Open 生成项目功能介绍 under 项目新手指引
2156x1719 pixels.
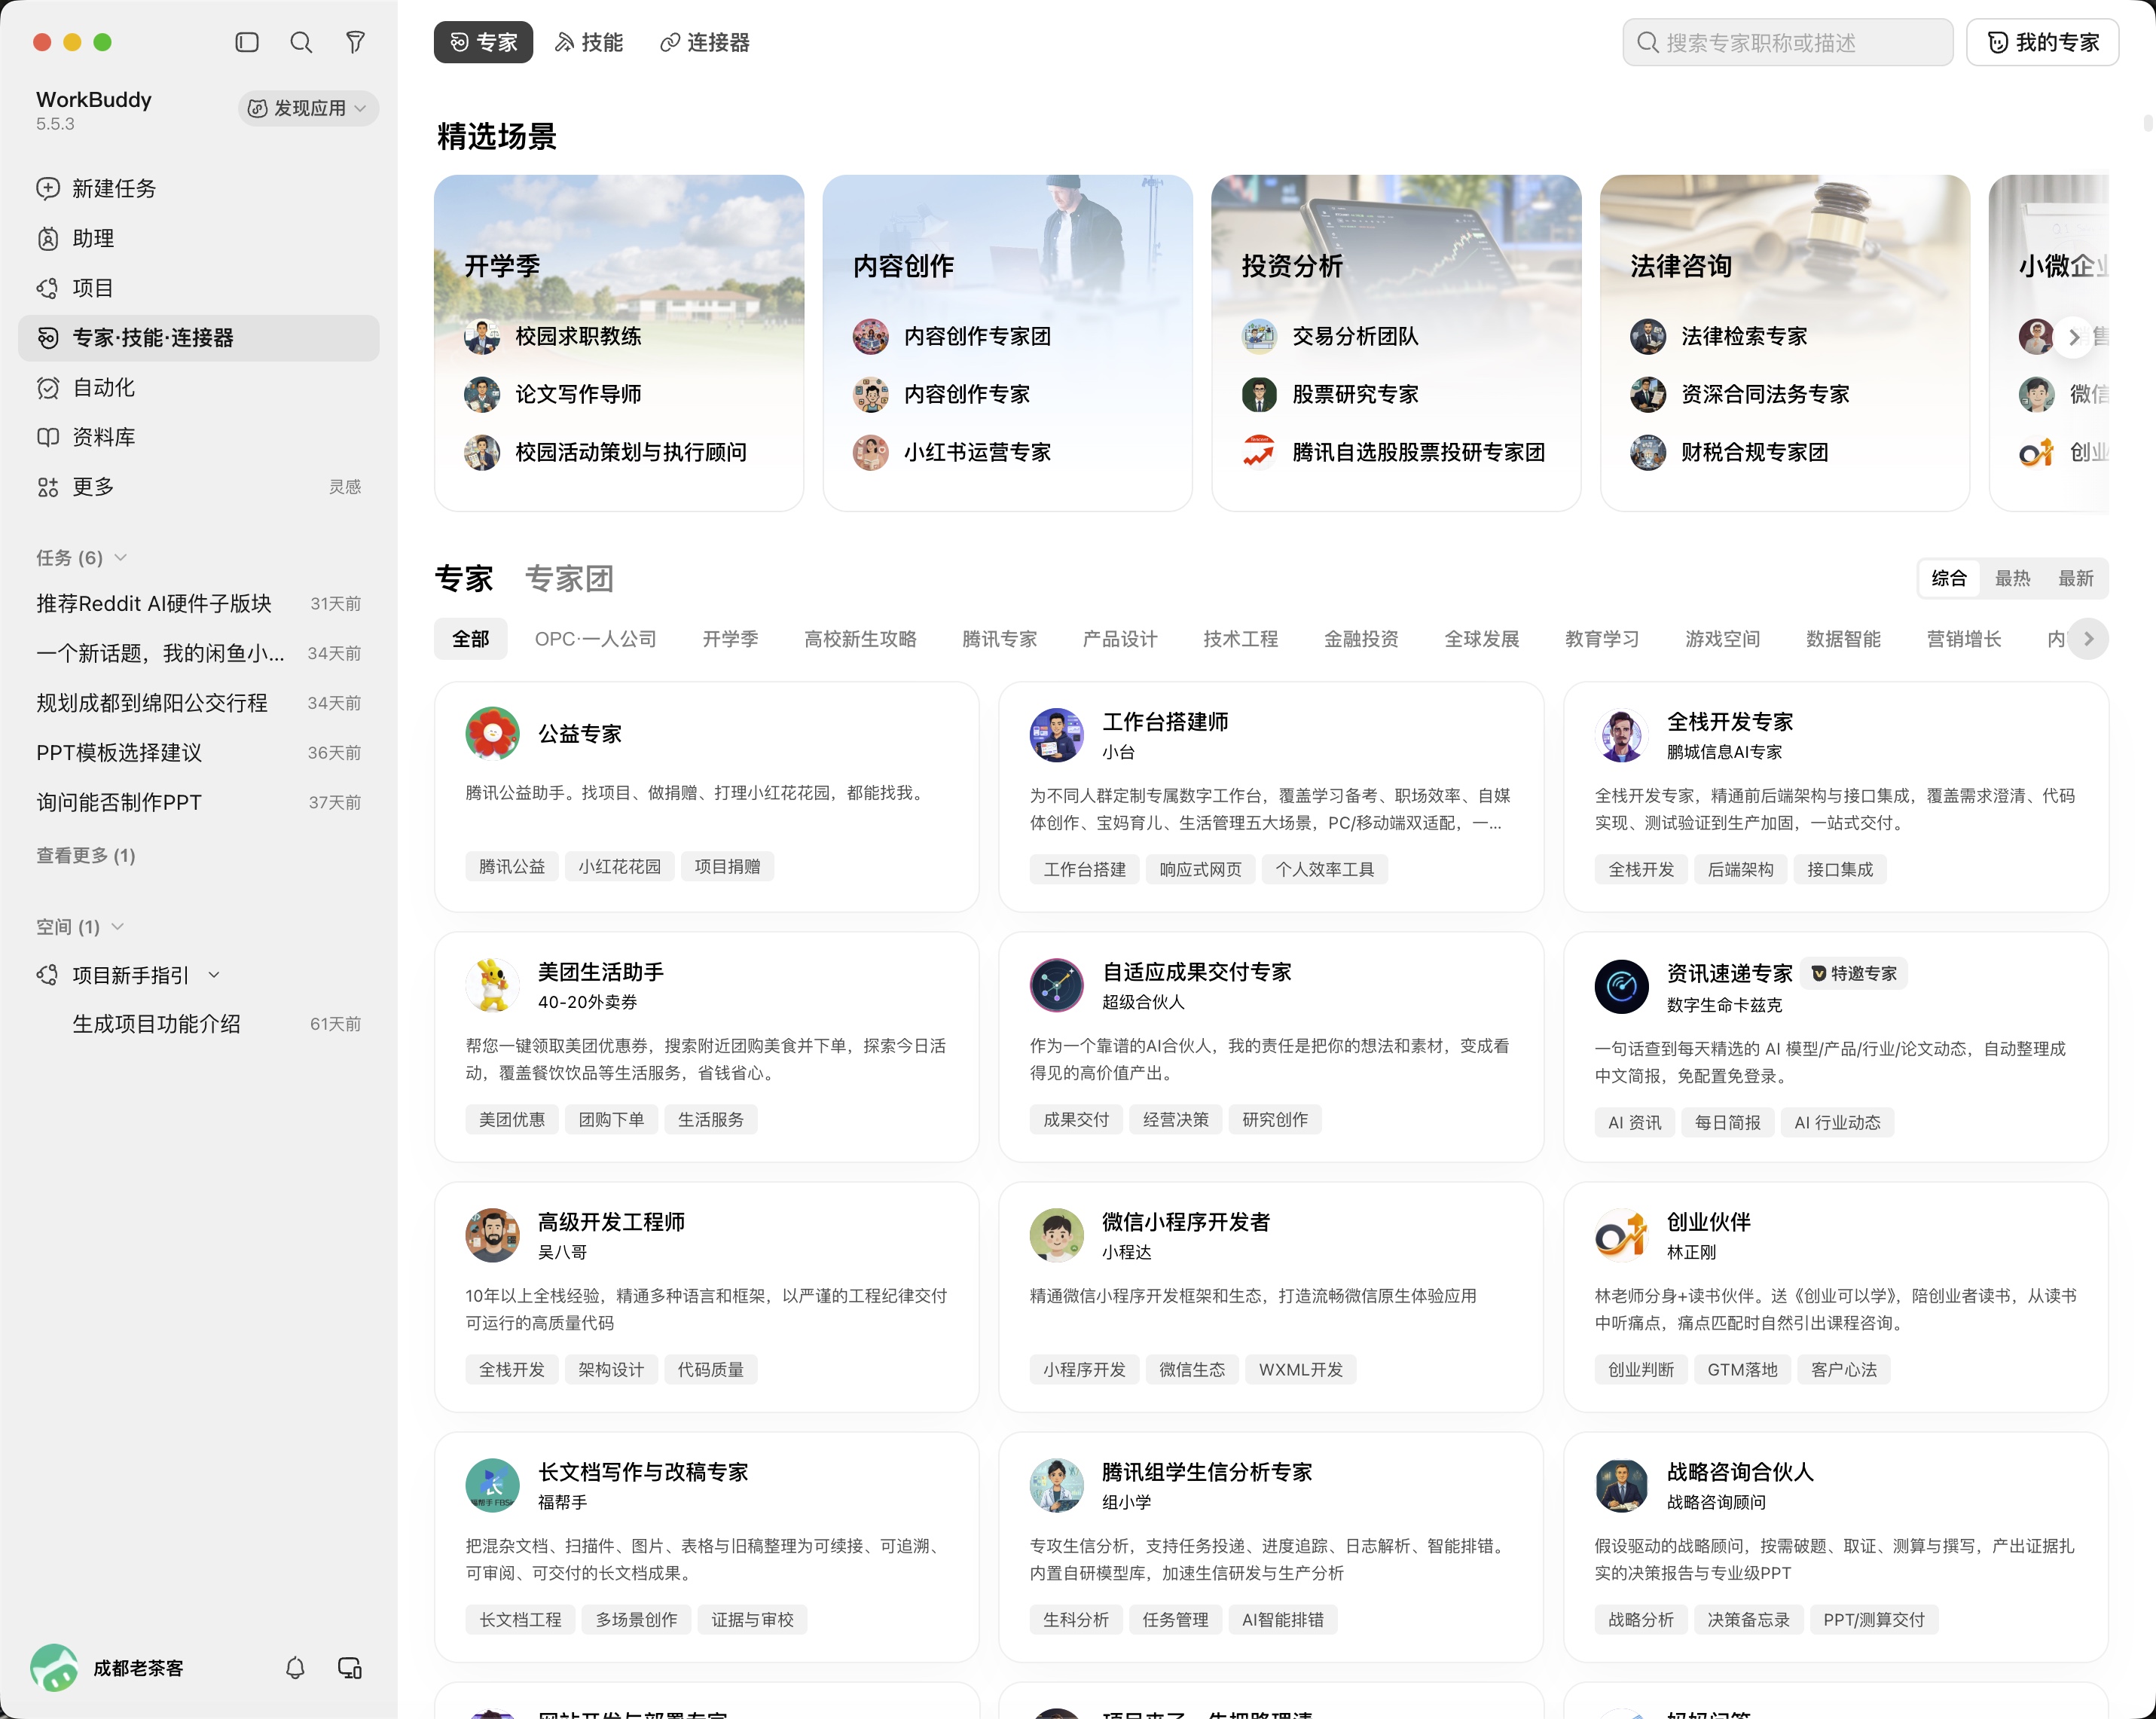coord(198,1024)
